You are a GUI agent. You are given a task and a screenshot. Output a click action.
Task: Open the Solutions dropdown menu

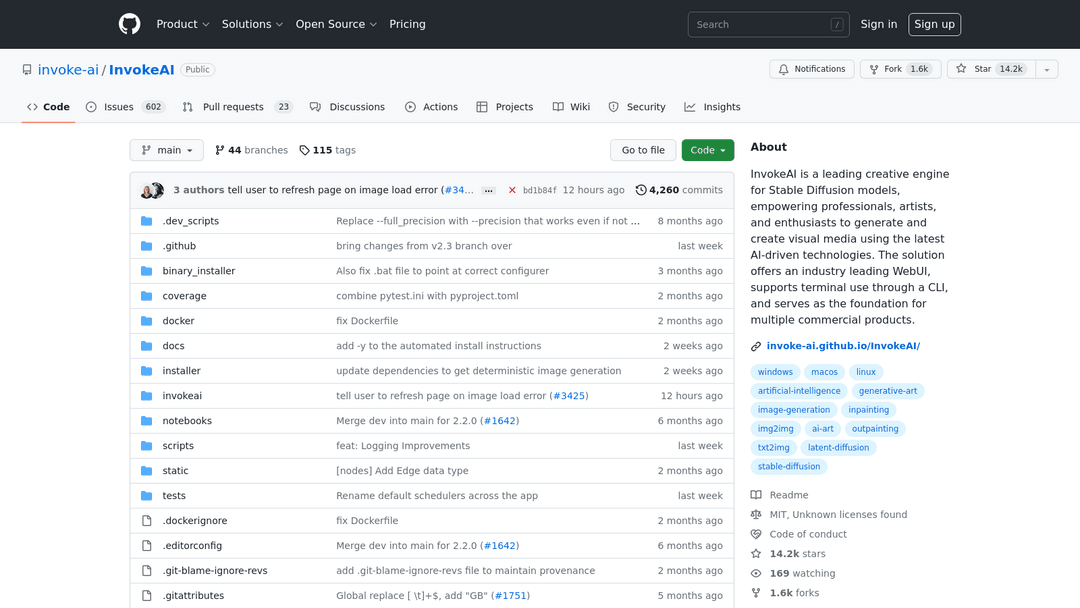(x=252, y=24)
